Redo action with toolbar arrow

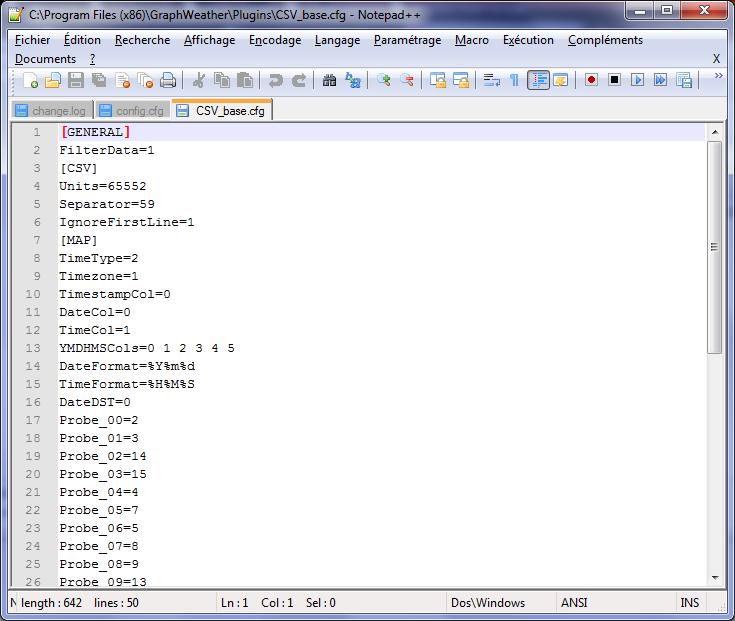click(x=299, y=80)
